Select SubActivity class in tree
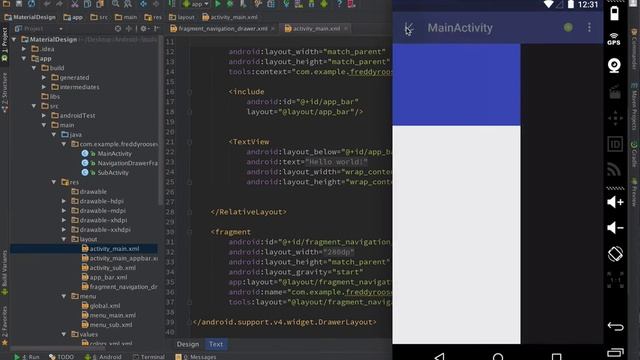The image size is (640, 360). [x=105, y=173]
